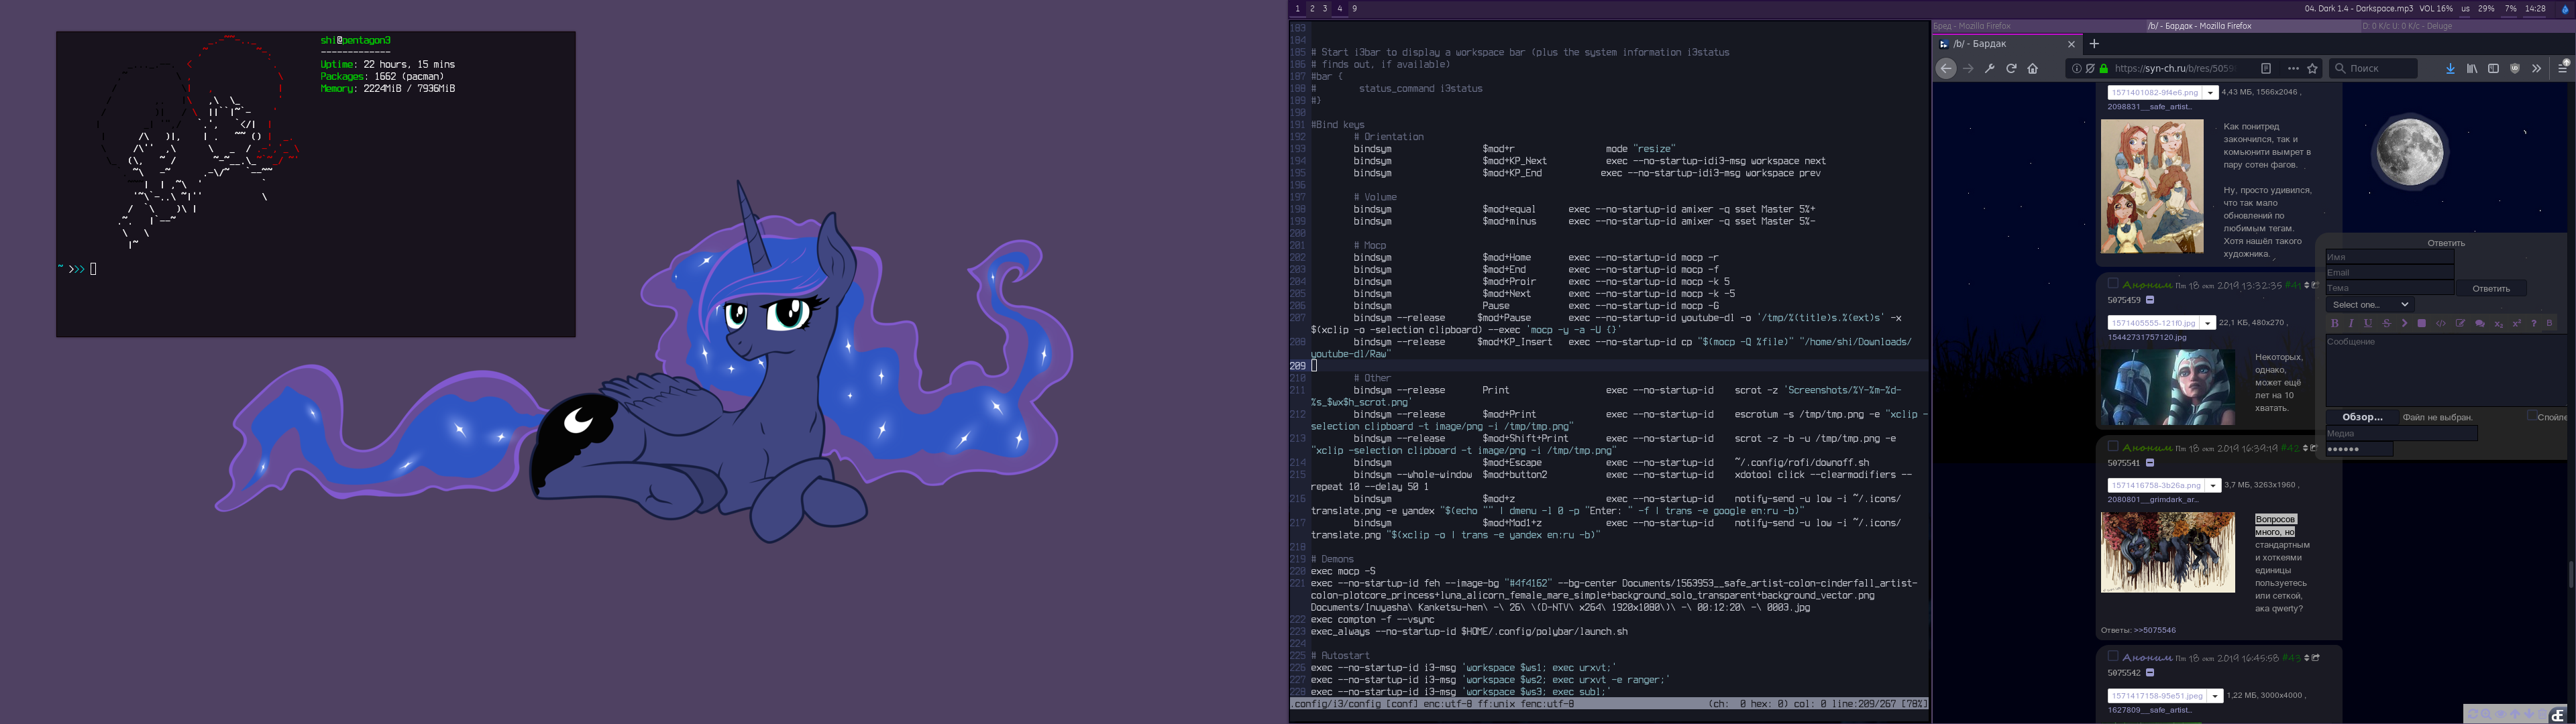Expand dropdown beside 1571405555-121f0.jpg
This screenshot has height=724, width=2576.
tap(2209, 323)
